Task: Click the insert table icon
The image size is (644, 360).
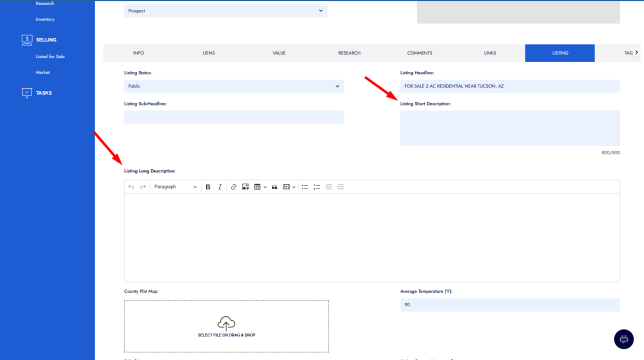Action: 257,187
